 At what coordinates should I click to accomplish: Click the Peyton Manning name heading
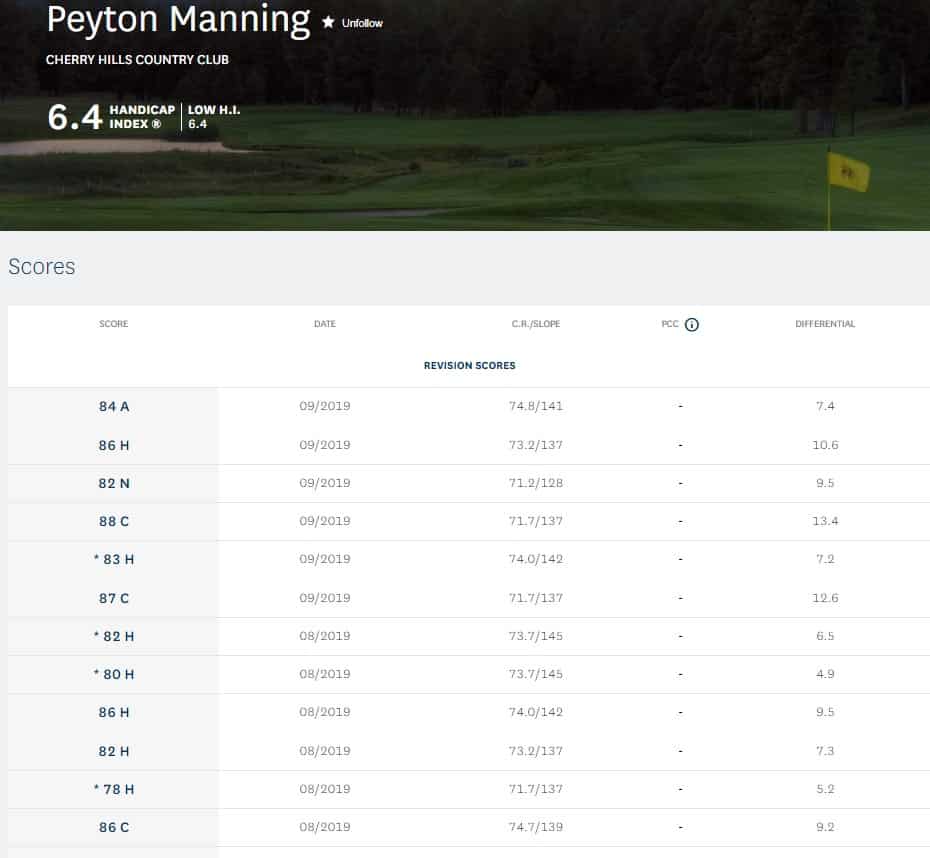point(179,20)
